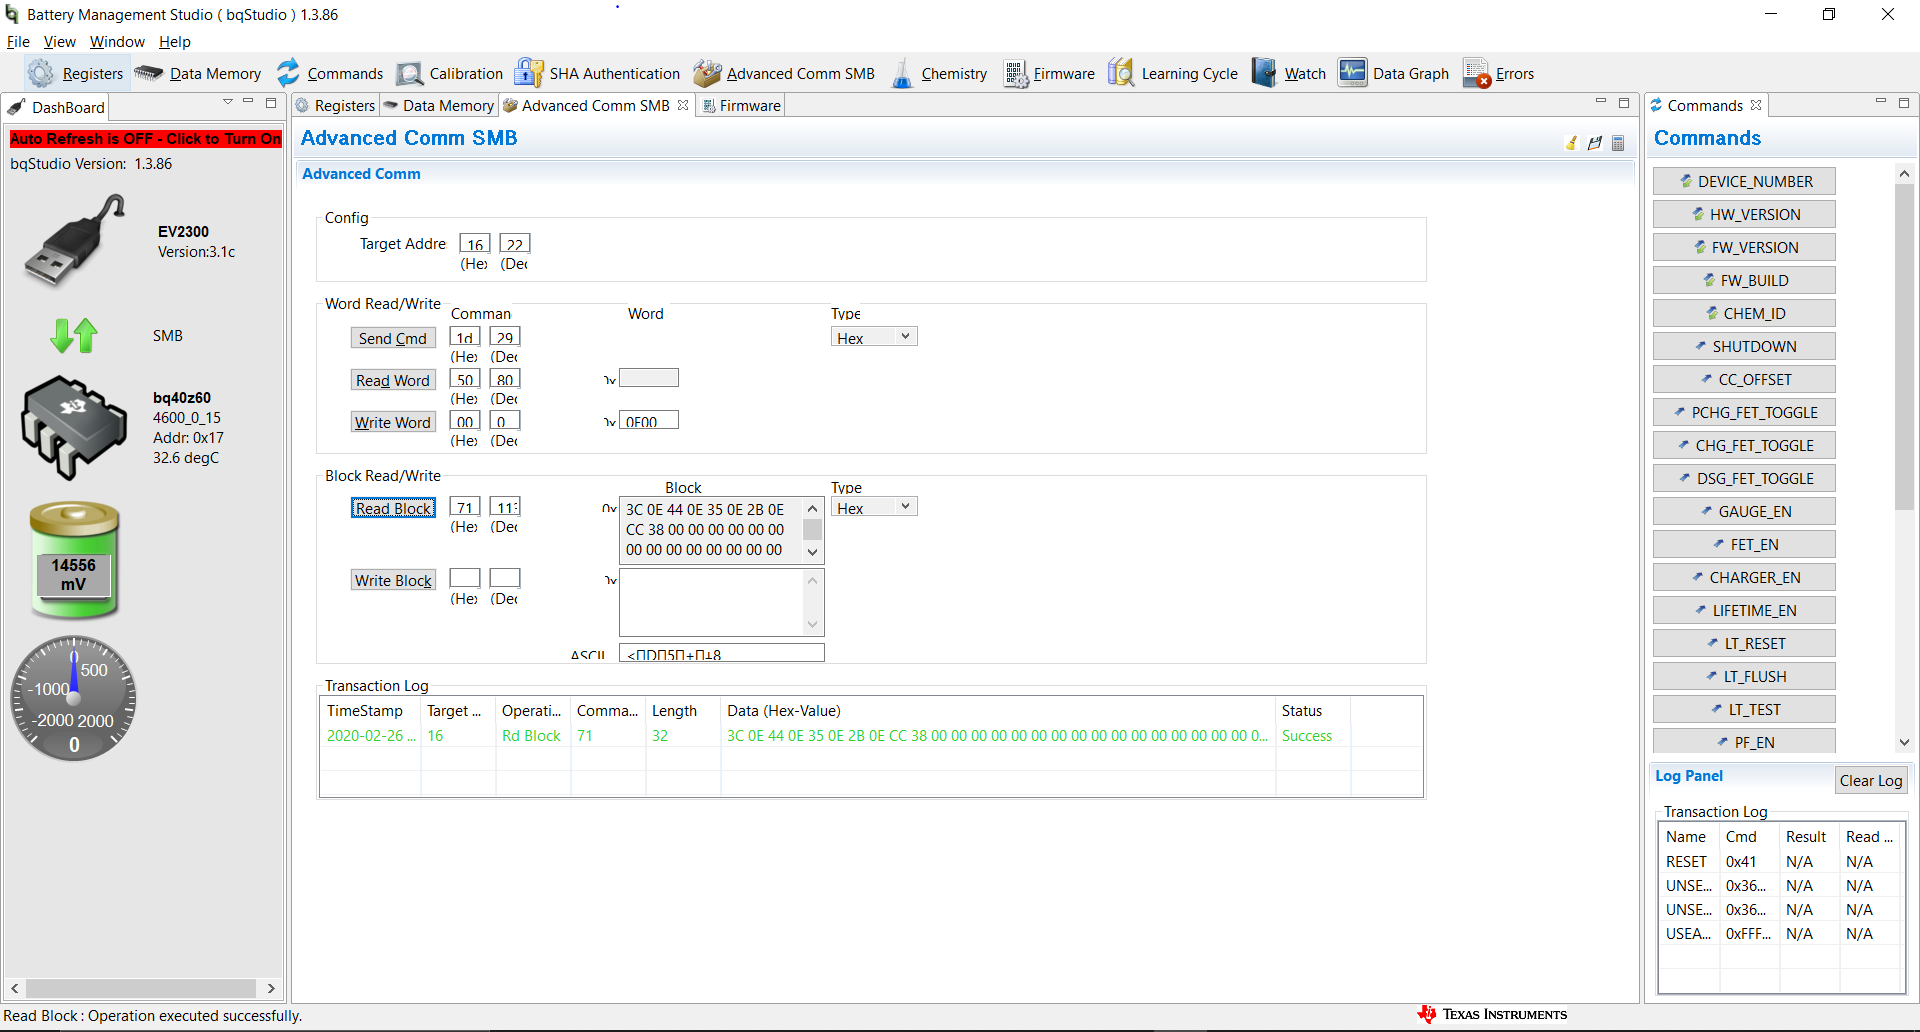
Task: Open Data Memory from the toolbar
Action: pyautogui.click(x=198, y=74)
